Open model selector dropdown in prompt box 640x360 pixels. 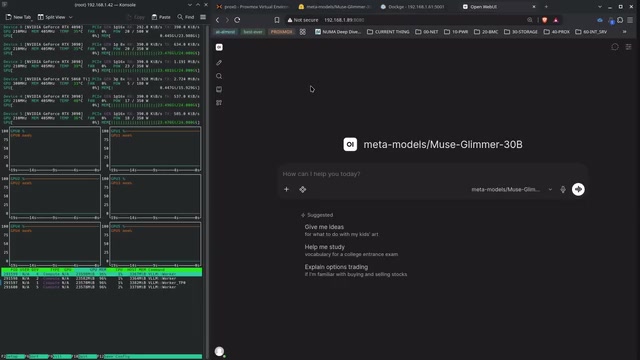pos(511,189)
